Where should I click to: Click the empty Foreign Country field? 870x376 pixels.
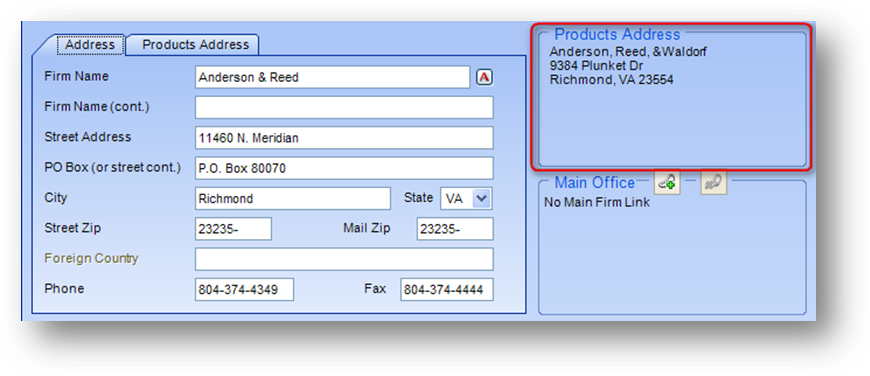point(344,259)
